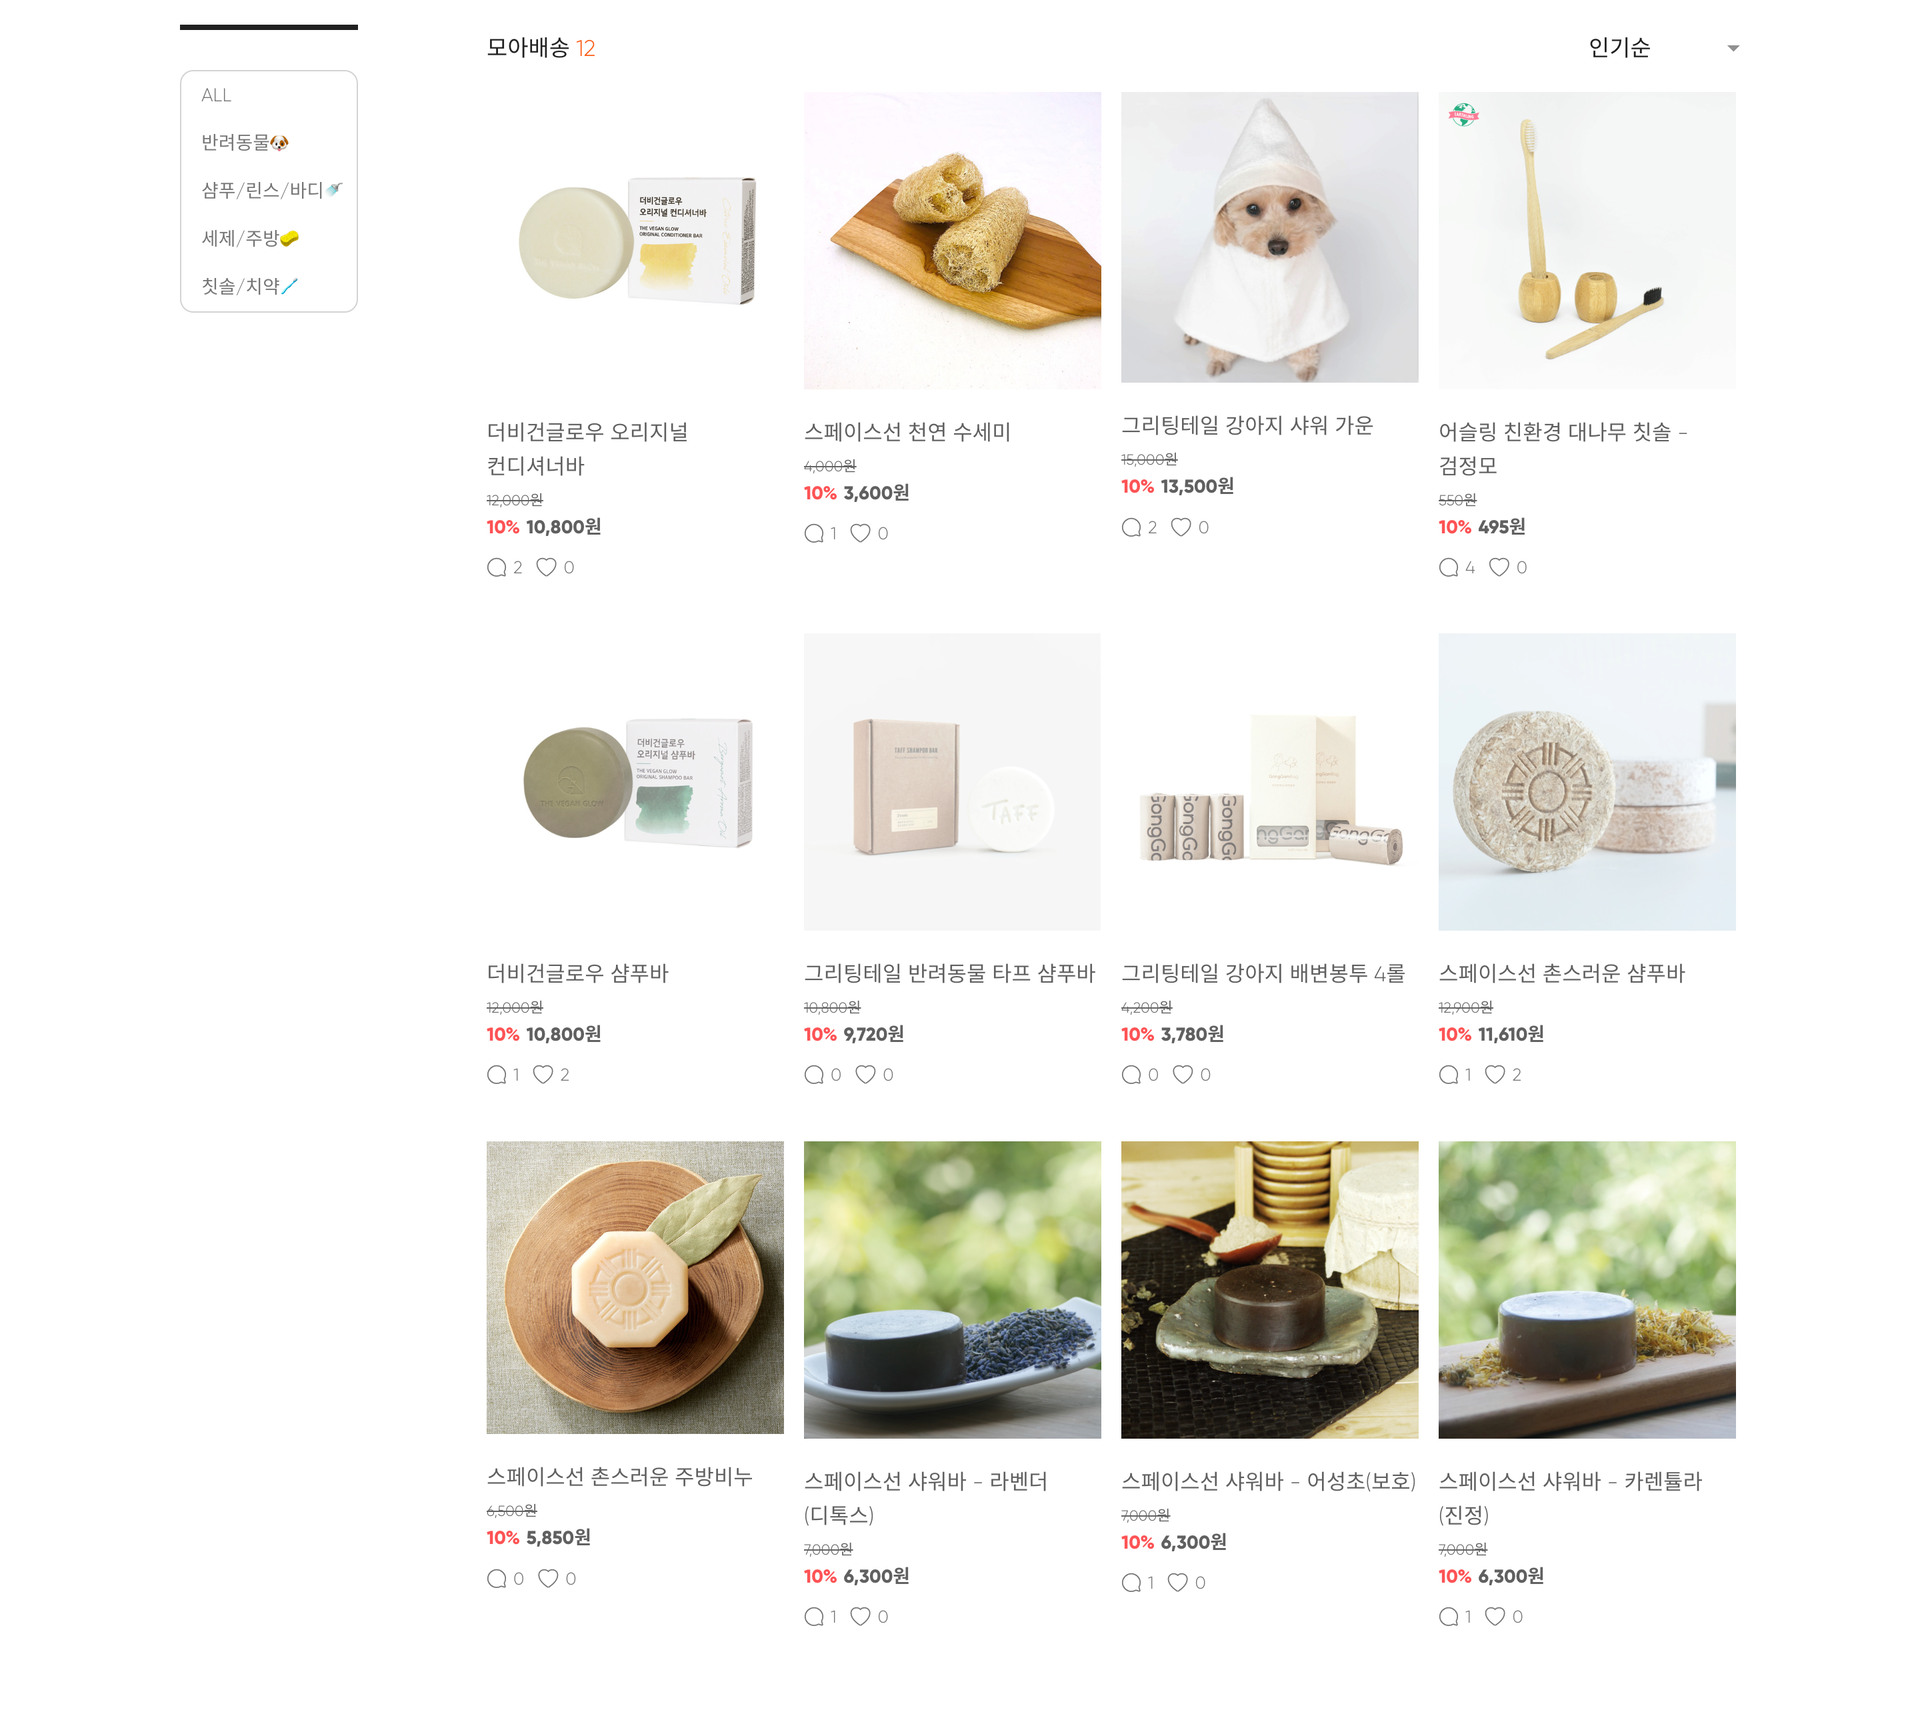Image resolution: width=1920 pixels, height=1734 pixels.
Task: Open the 샴푸/린스/바디 category
Action: (x=272, y=190)
